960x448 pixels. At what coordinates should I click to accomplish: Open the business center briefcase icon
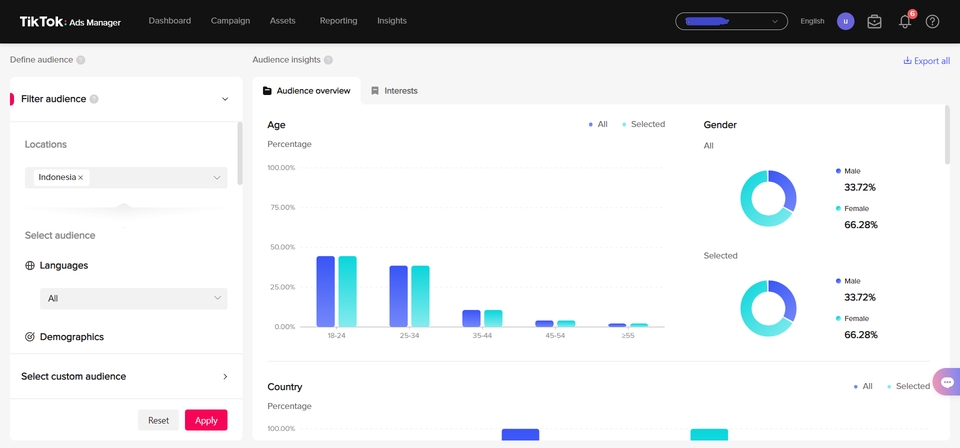click(874, 21)
